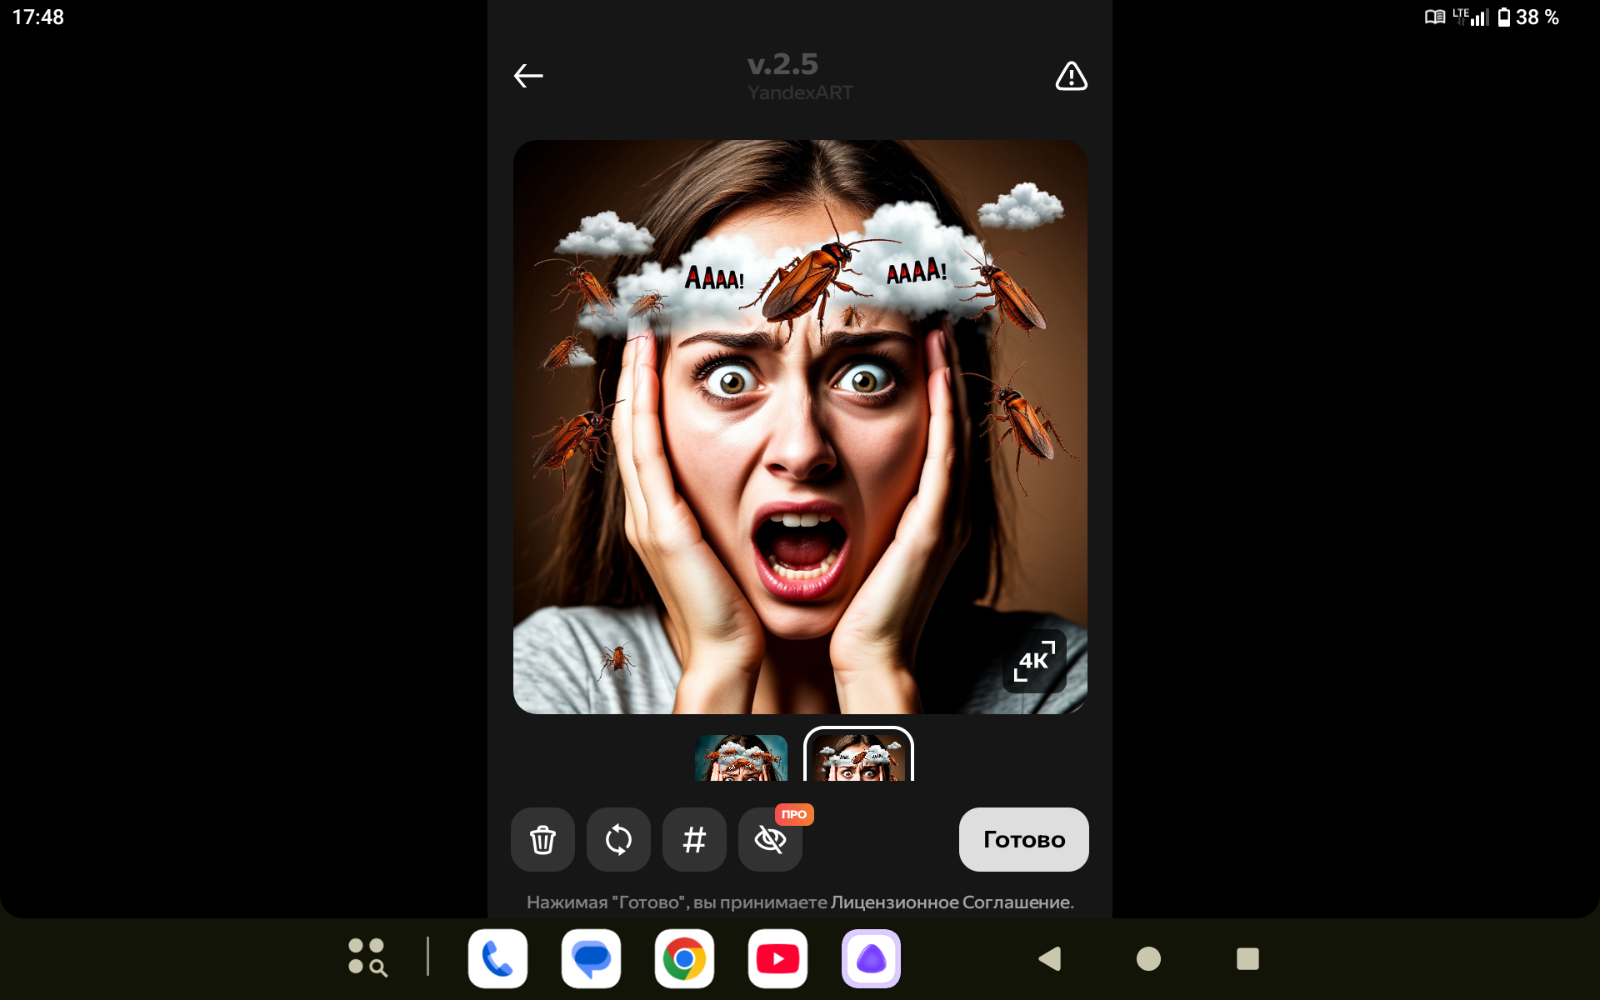The image size is (1600, 1000).
Task: Open recent apps with the square button
Action: point(1247,959)
